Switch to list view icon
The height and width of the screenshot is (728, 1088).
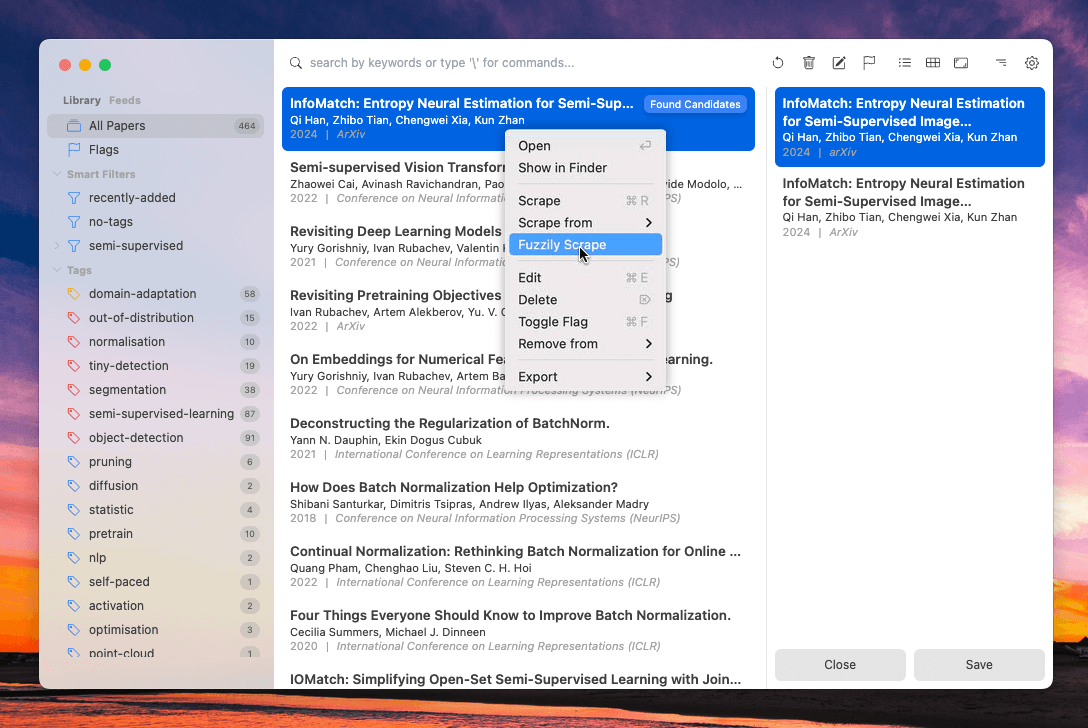point(904,63)
